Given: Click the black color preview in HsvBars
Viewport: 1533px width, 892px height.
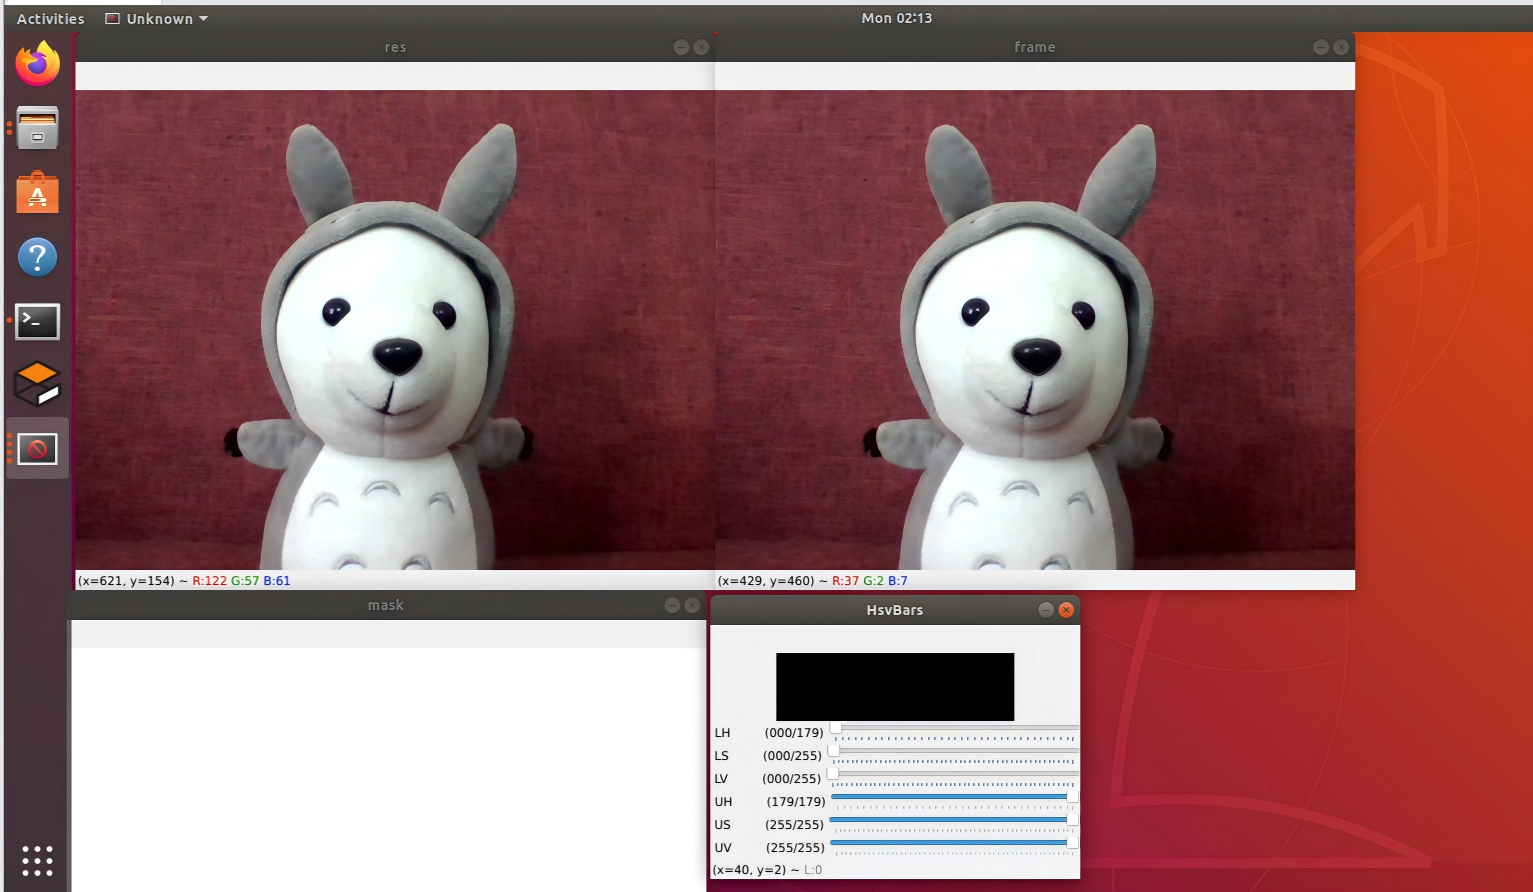Looking at the screenshot, I should (895, 687).
